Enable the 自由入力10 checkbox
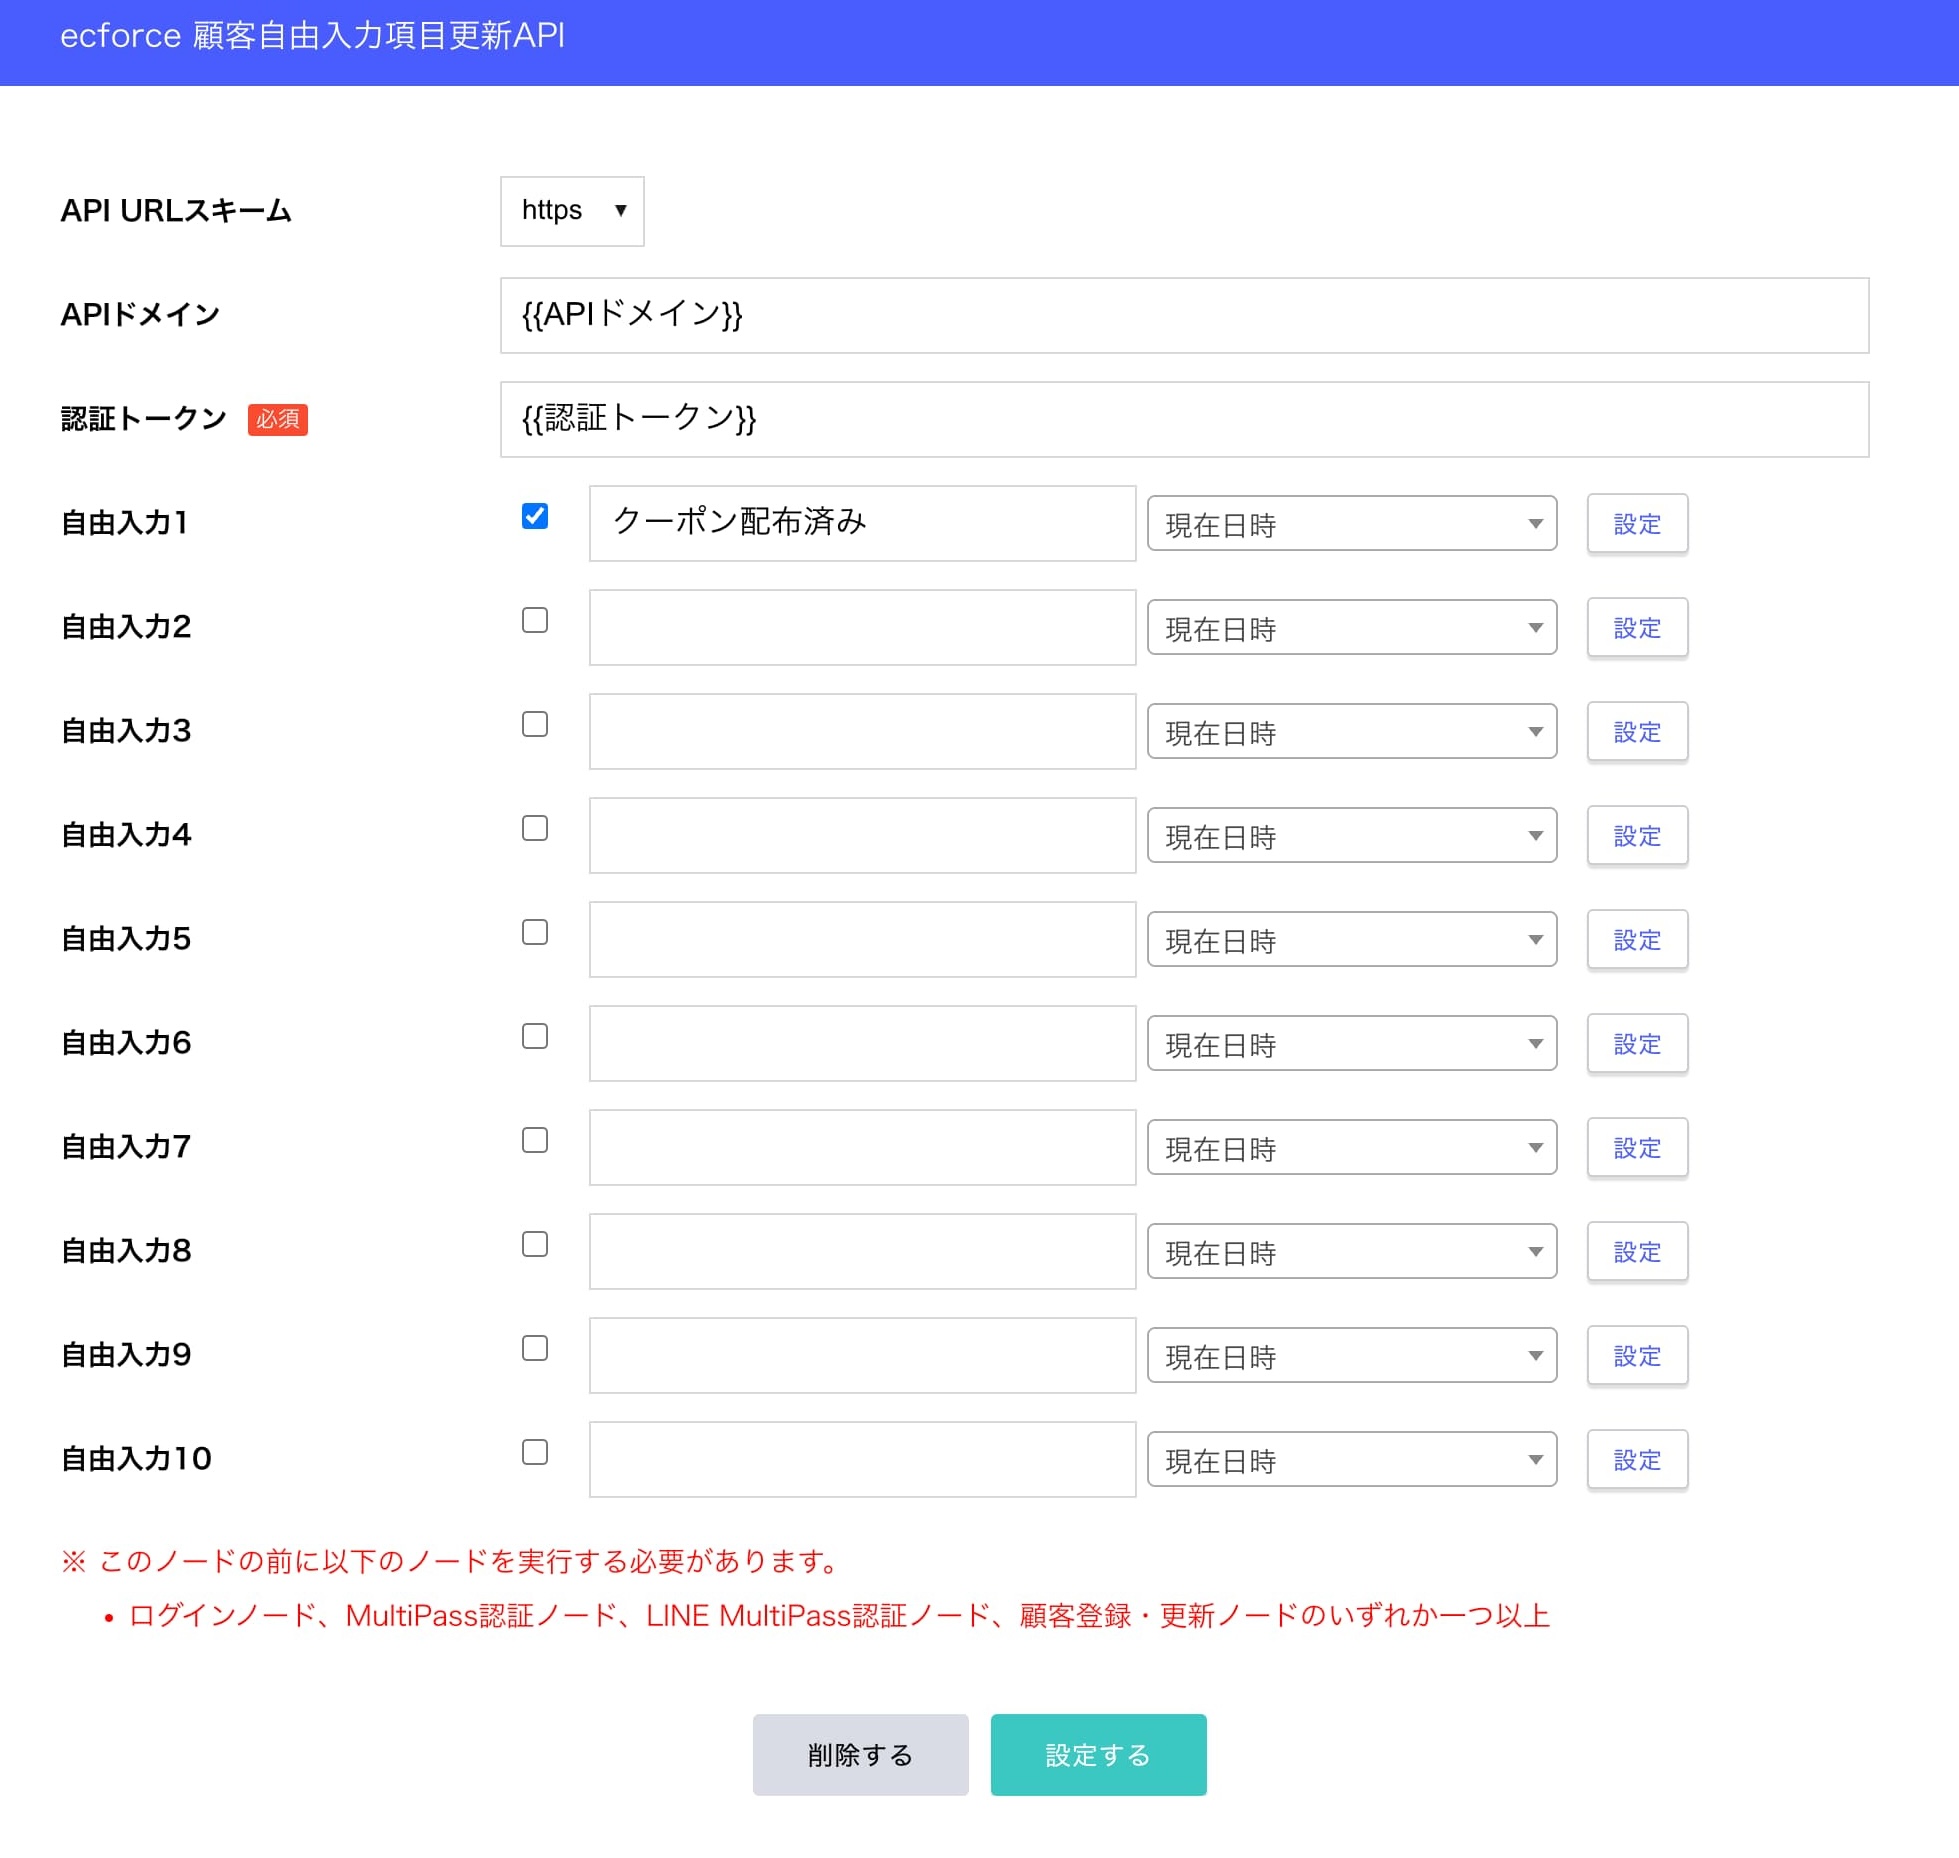This screenshot has width=1959, height=1858. pos(535,1452)
